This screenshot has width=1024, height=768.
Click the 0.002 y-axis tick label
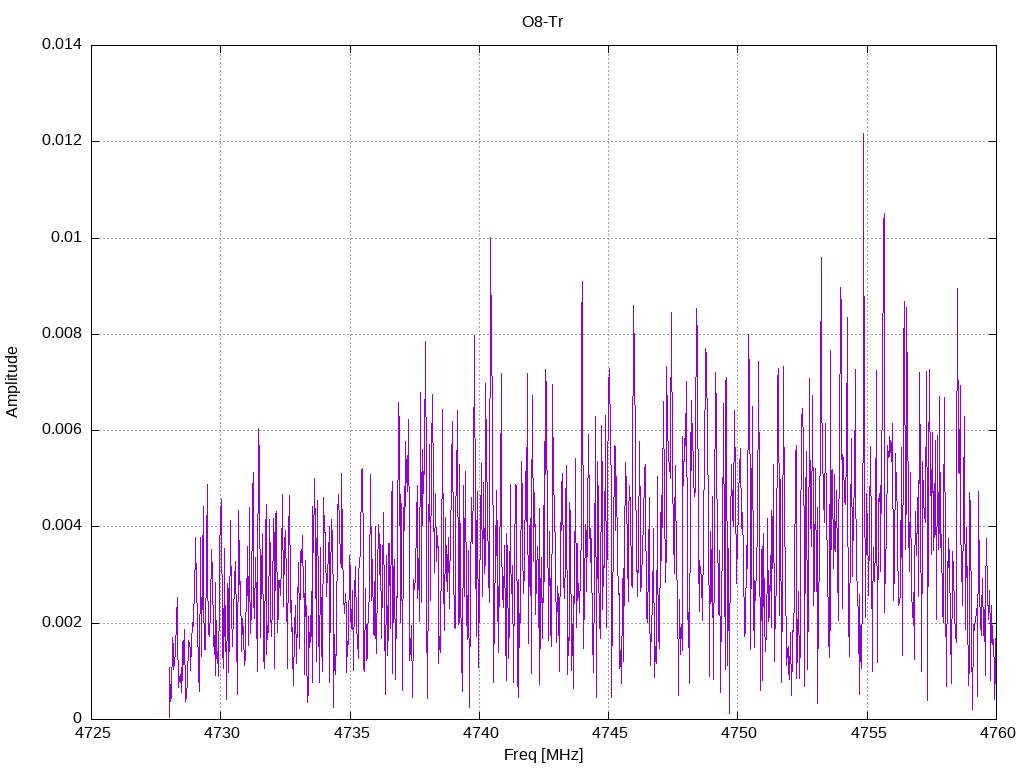62,622
